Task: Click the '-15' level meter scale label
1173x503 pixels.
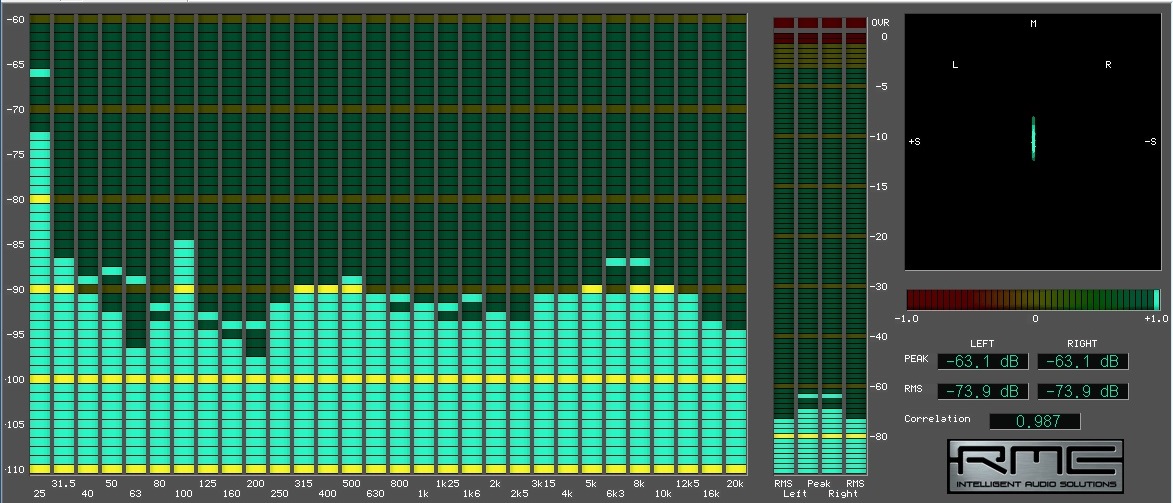Action: (x=878, y=186)
